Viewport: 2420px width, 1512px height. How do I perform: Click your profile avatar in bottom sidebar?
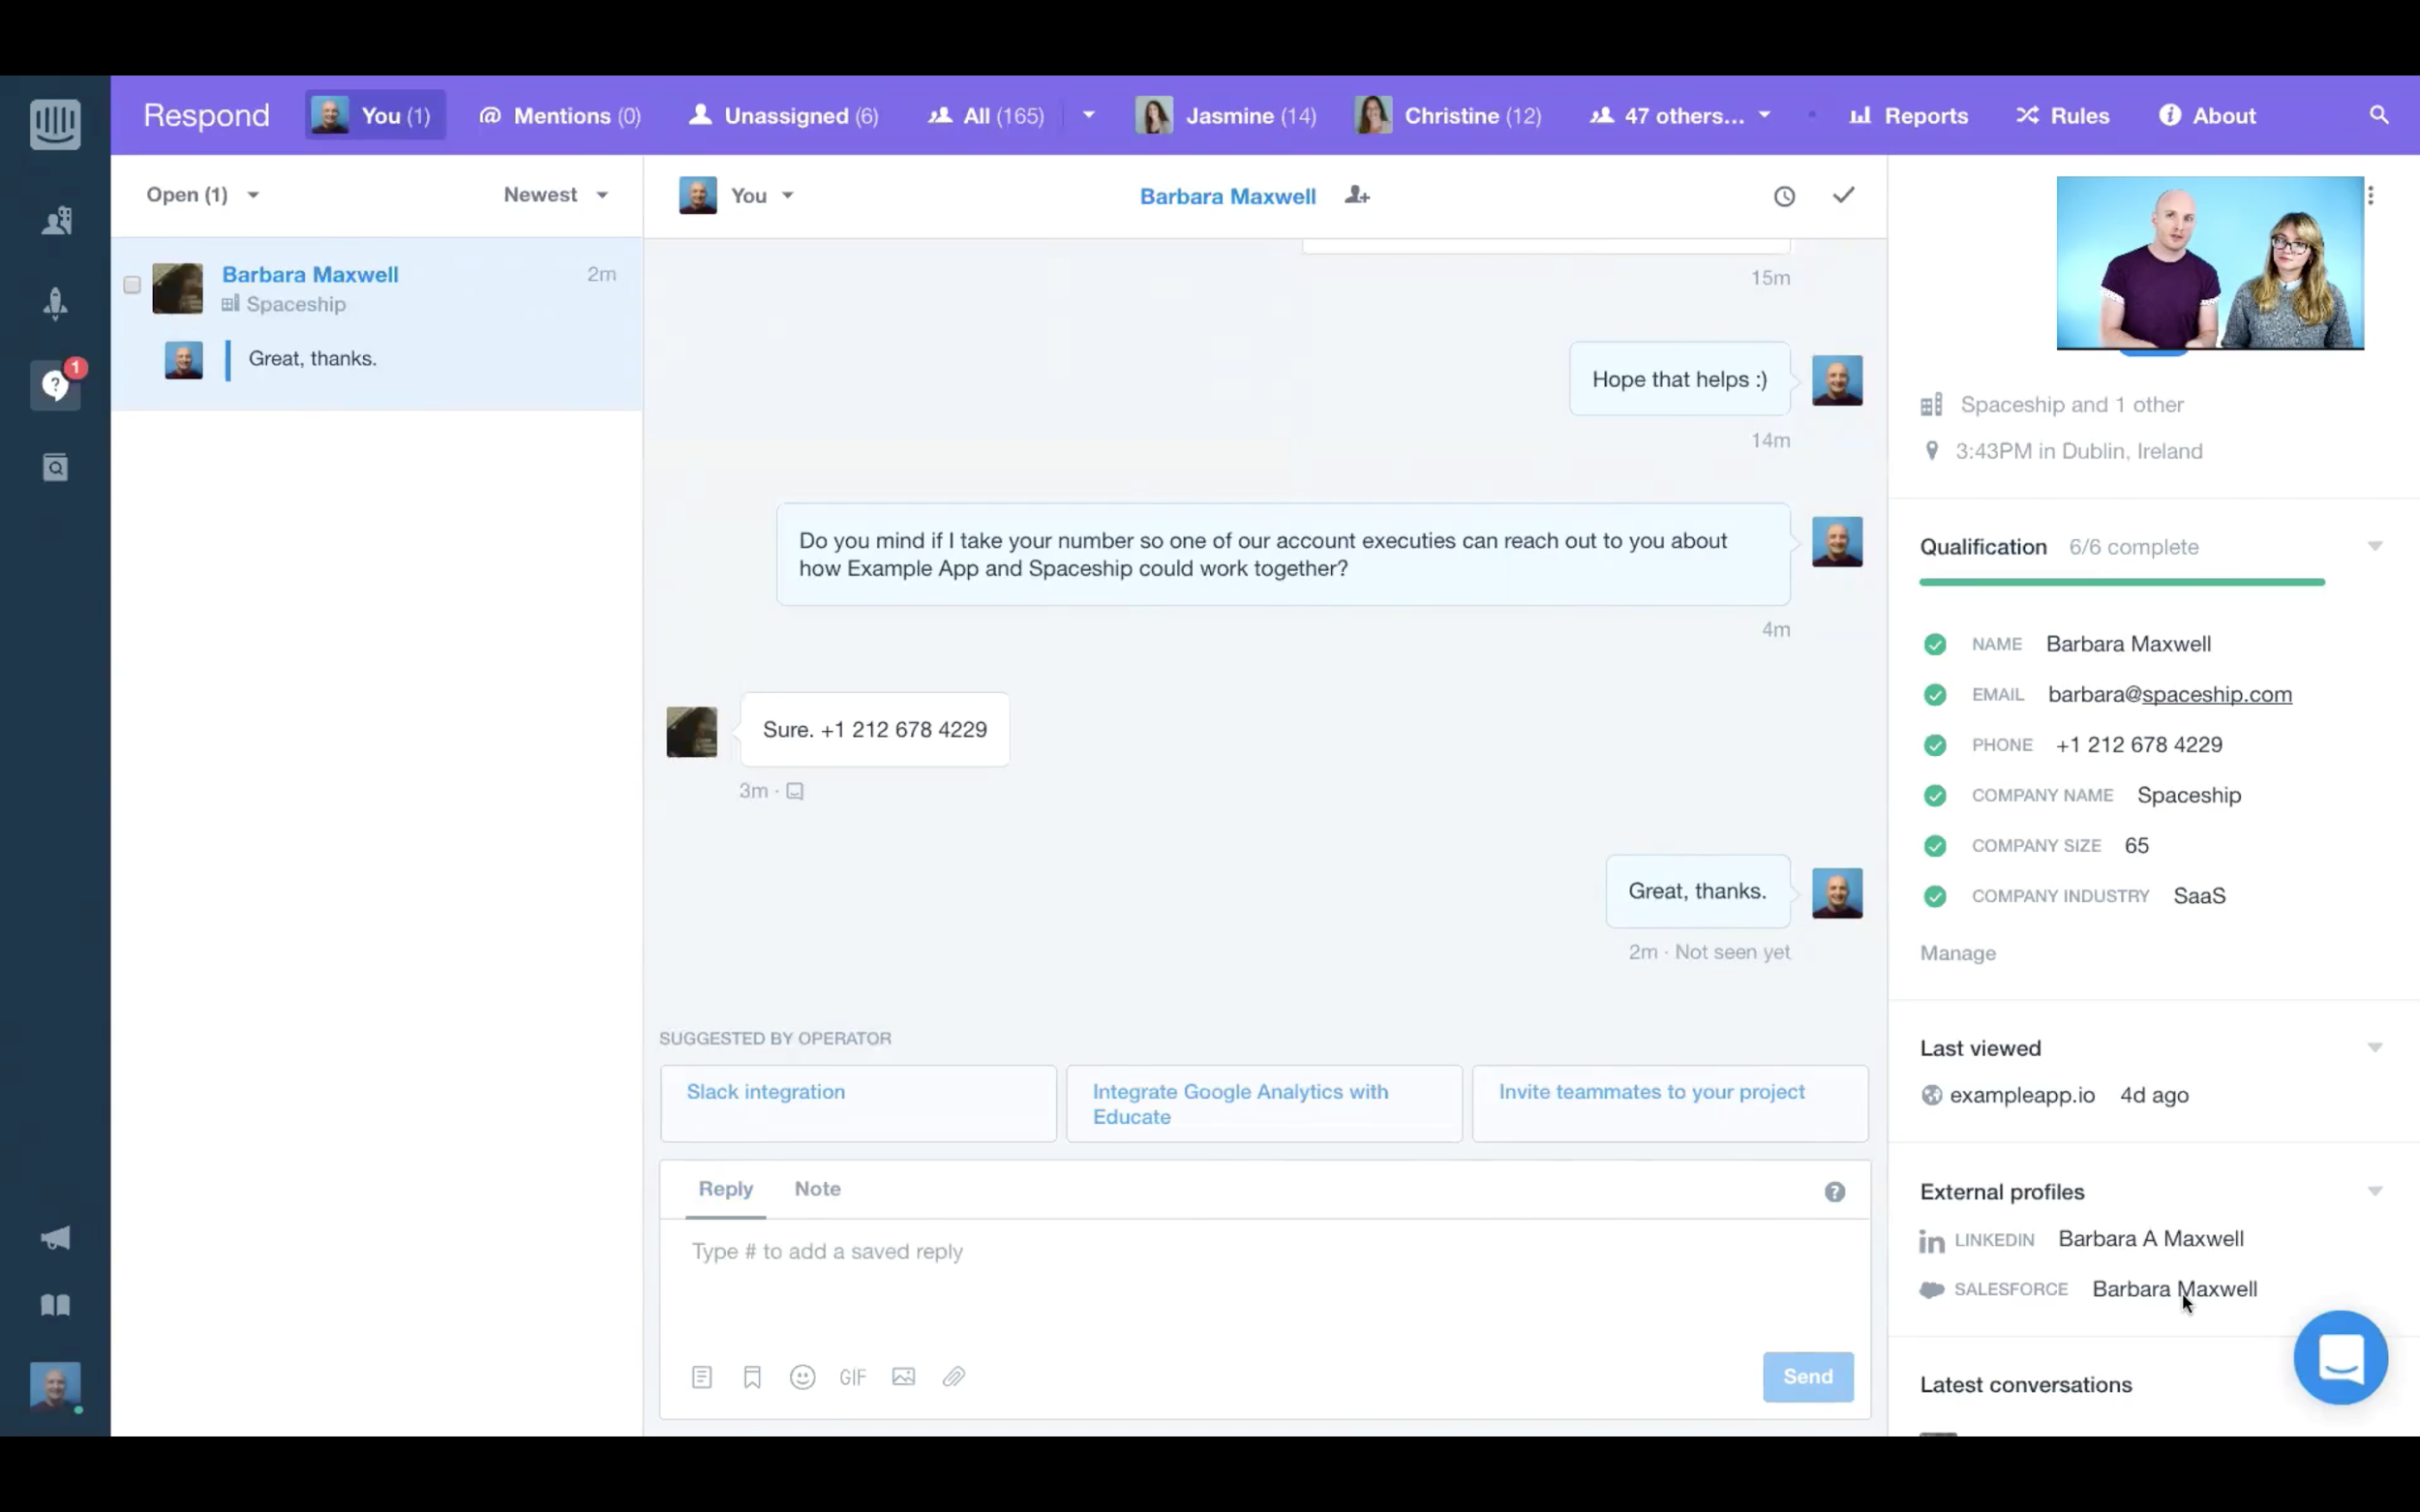click(55, 1386)
